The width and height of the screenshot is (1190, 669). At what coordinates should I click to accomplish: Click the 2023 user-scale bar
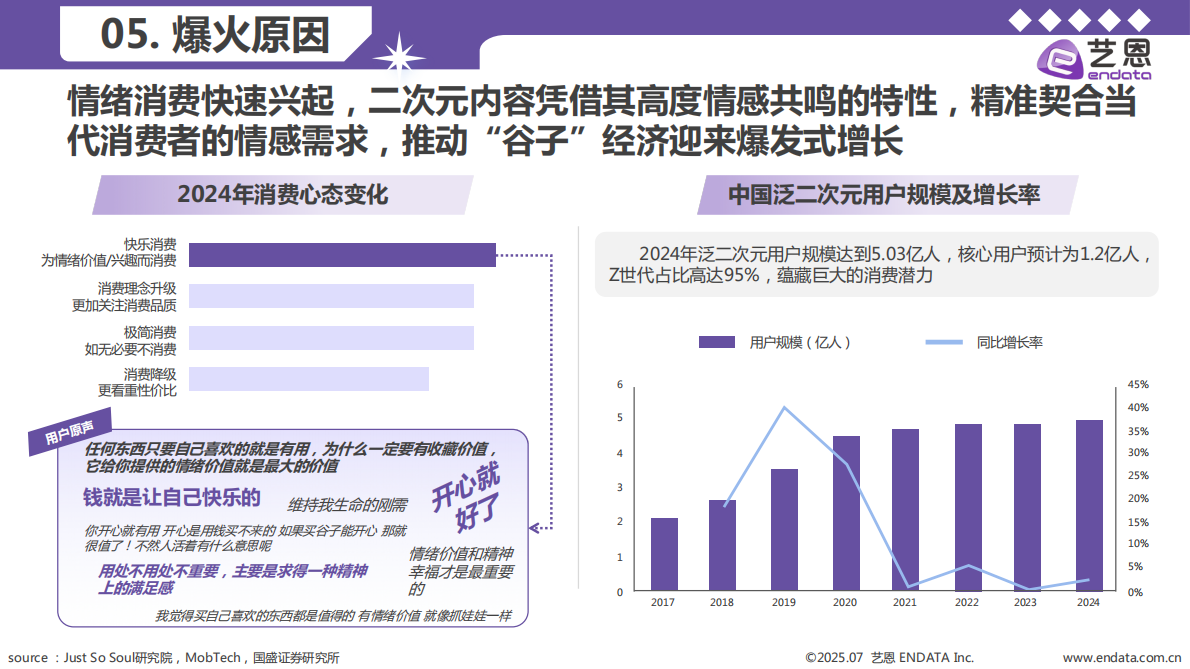1028,507
